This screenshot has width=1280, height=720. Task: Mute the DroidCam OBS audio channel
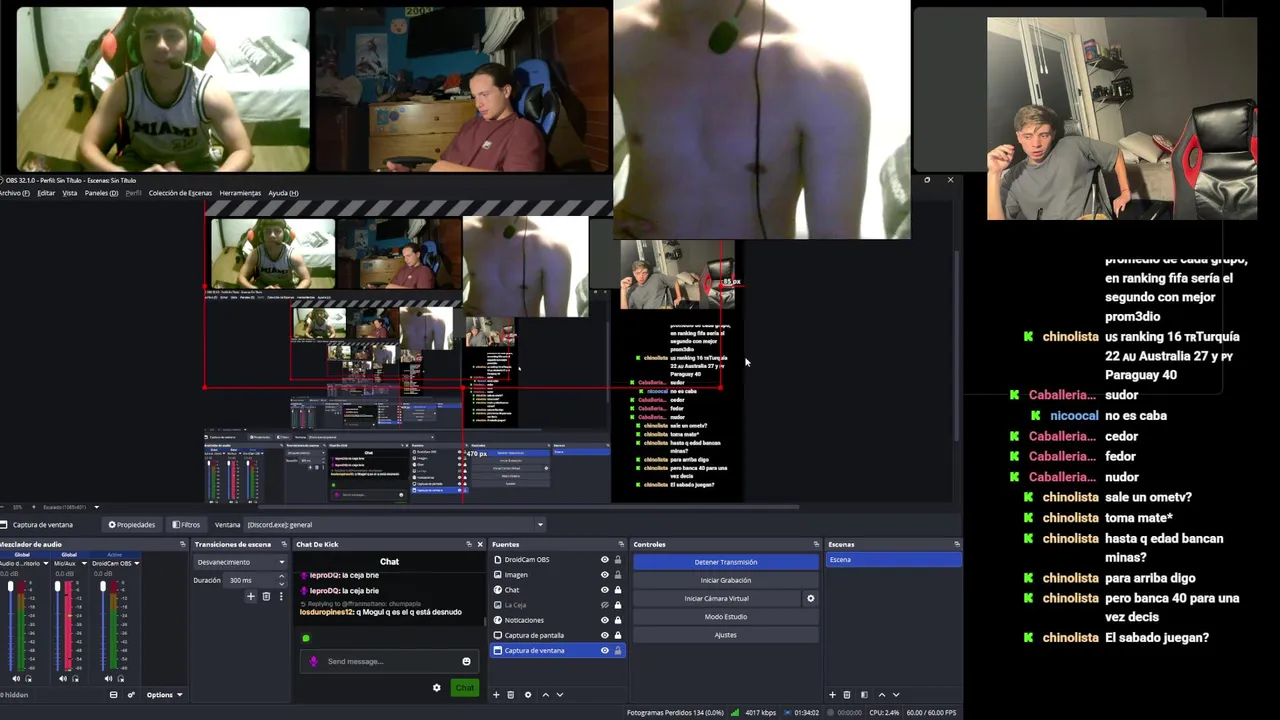pyautogui.click(x=108, y=679)
